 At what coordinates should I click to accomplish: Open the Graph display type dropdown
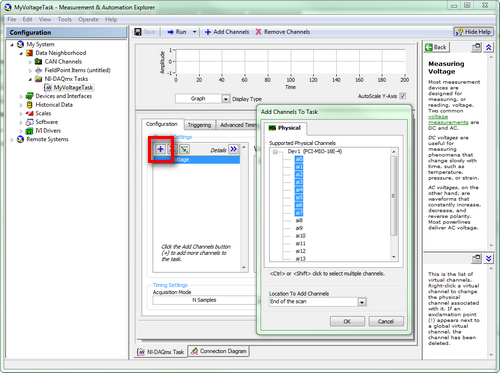pos(226,99)
